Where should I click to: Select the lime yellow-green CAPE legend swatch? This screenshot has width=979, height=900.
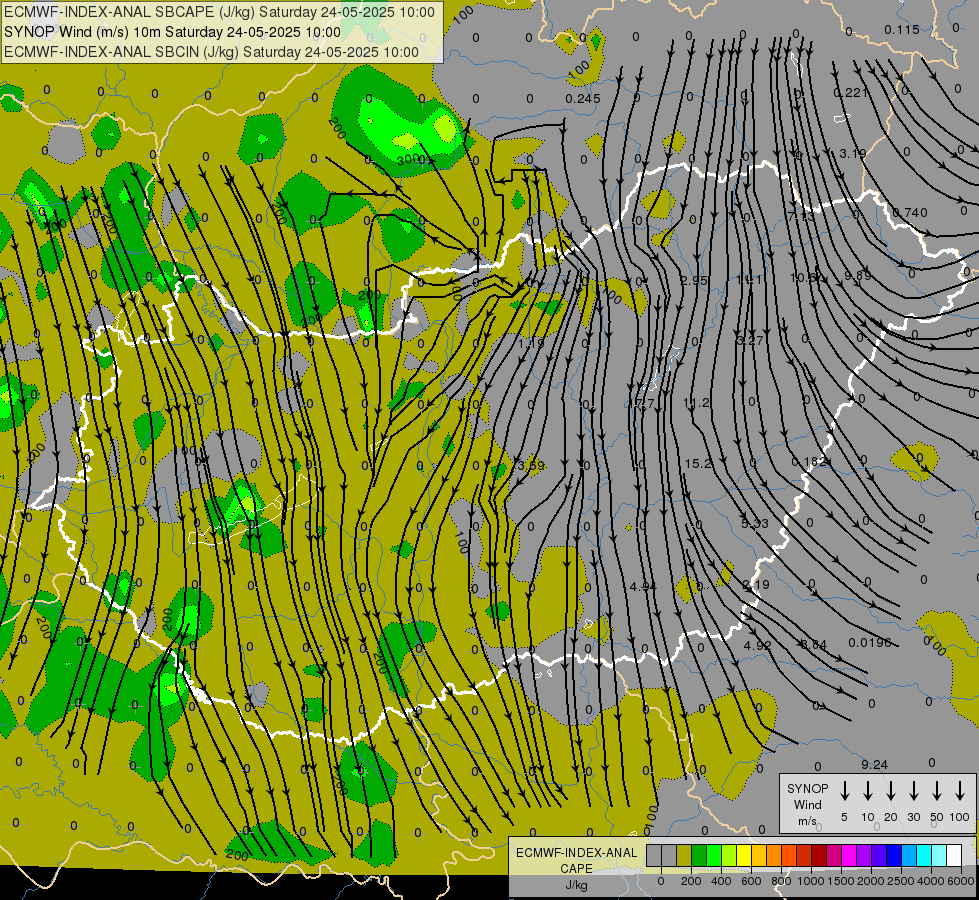point(729,855)
